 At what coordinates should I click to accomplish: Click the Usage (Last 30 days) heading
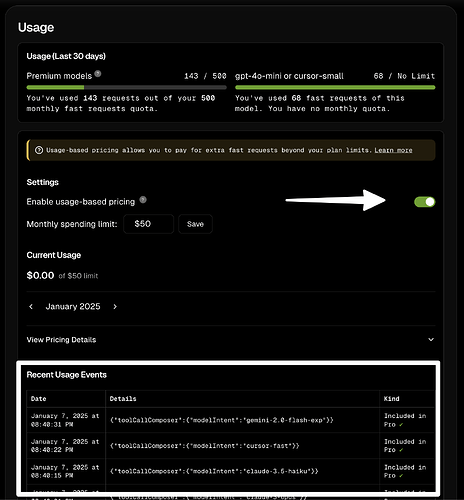[x=66, y=56]
